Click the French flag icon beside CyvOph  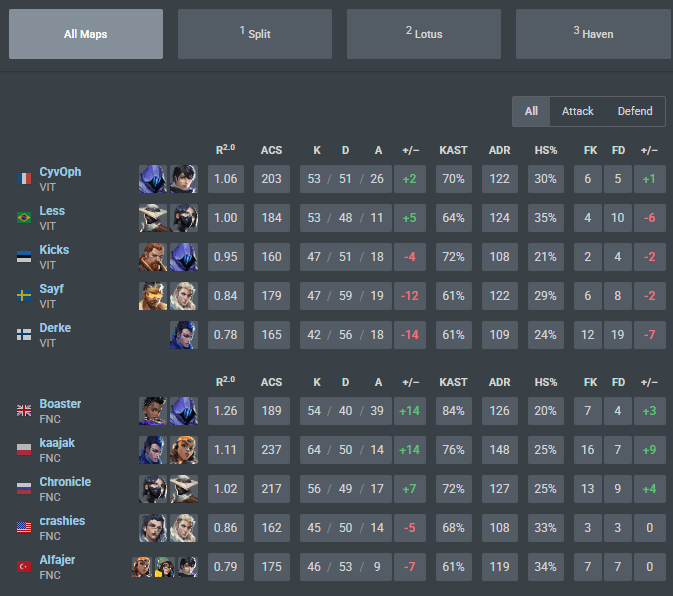click(24, 178)
